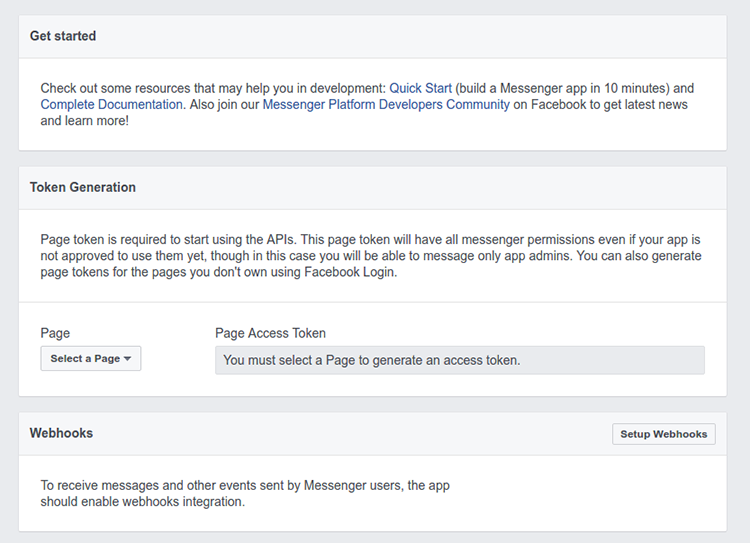Click the 'should enable webhooks integration' line
This screenshot has width=750, height=543.
[x=143, y=501]
